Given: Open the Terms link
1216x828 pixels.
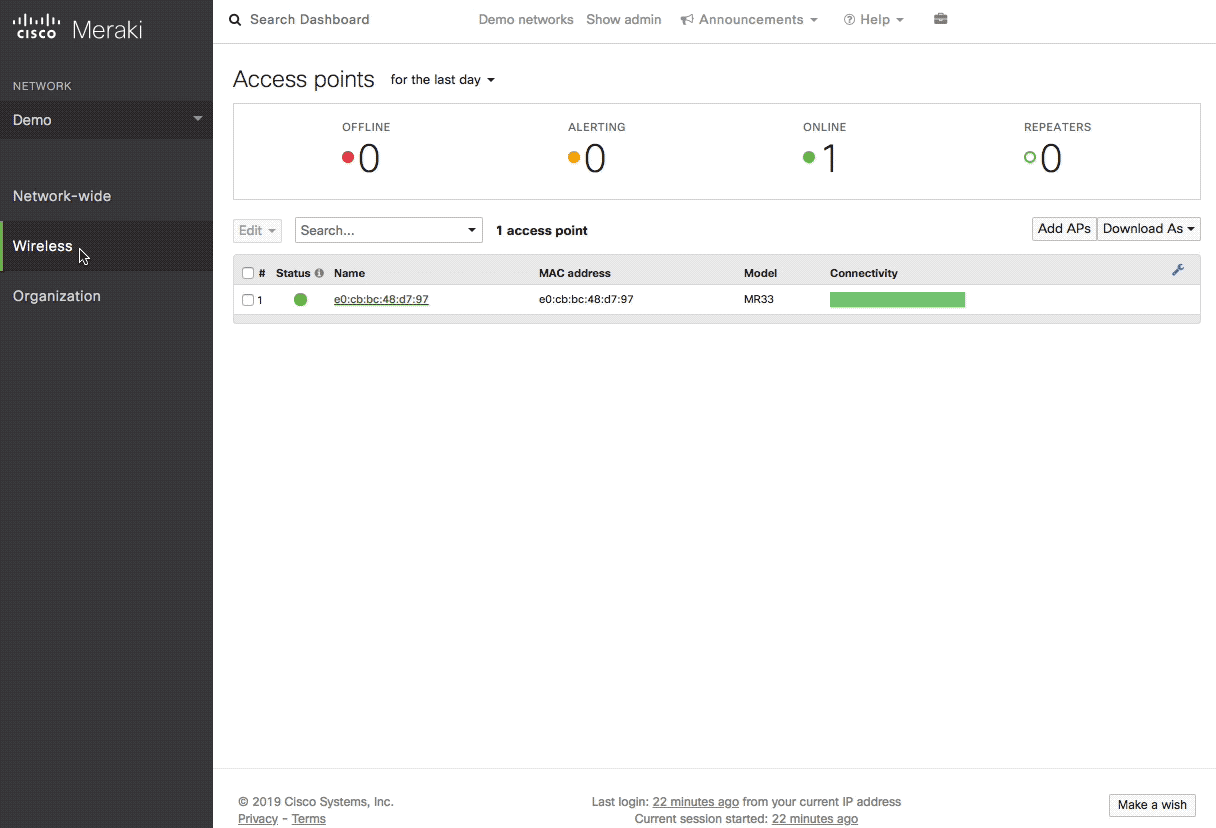Looking at the screenshot, I should [x=309, y=819].
